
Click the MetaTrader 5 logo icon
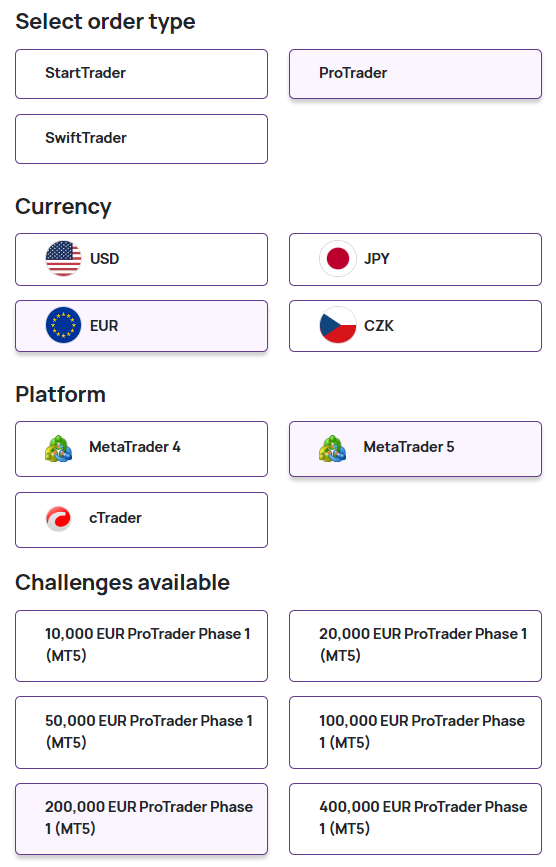[x=333, y=448]
